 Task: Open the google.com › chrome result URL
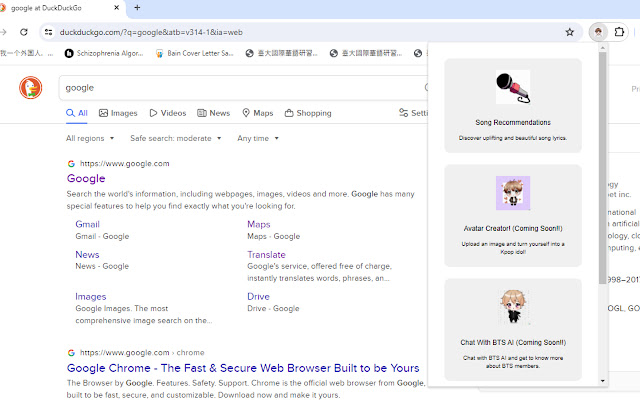142,353
